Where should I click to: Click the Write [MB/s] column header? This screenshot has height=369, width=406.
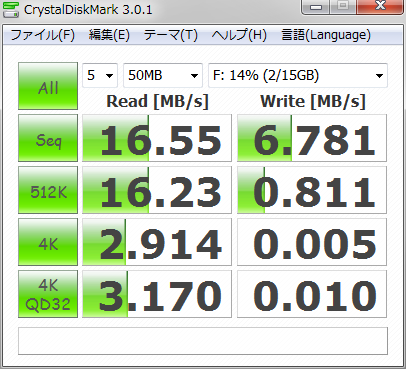tap(313, 101)
